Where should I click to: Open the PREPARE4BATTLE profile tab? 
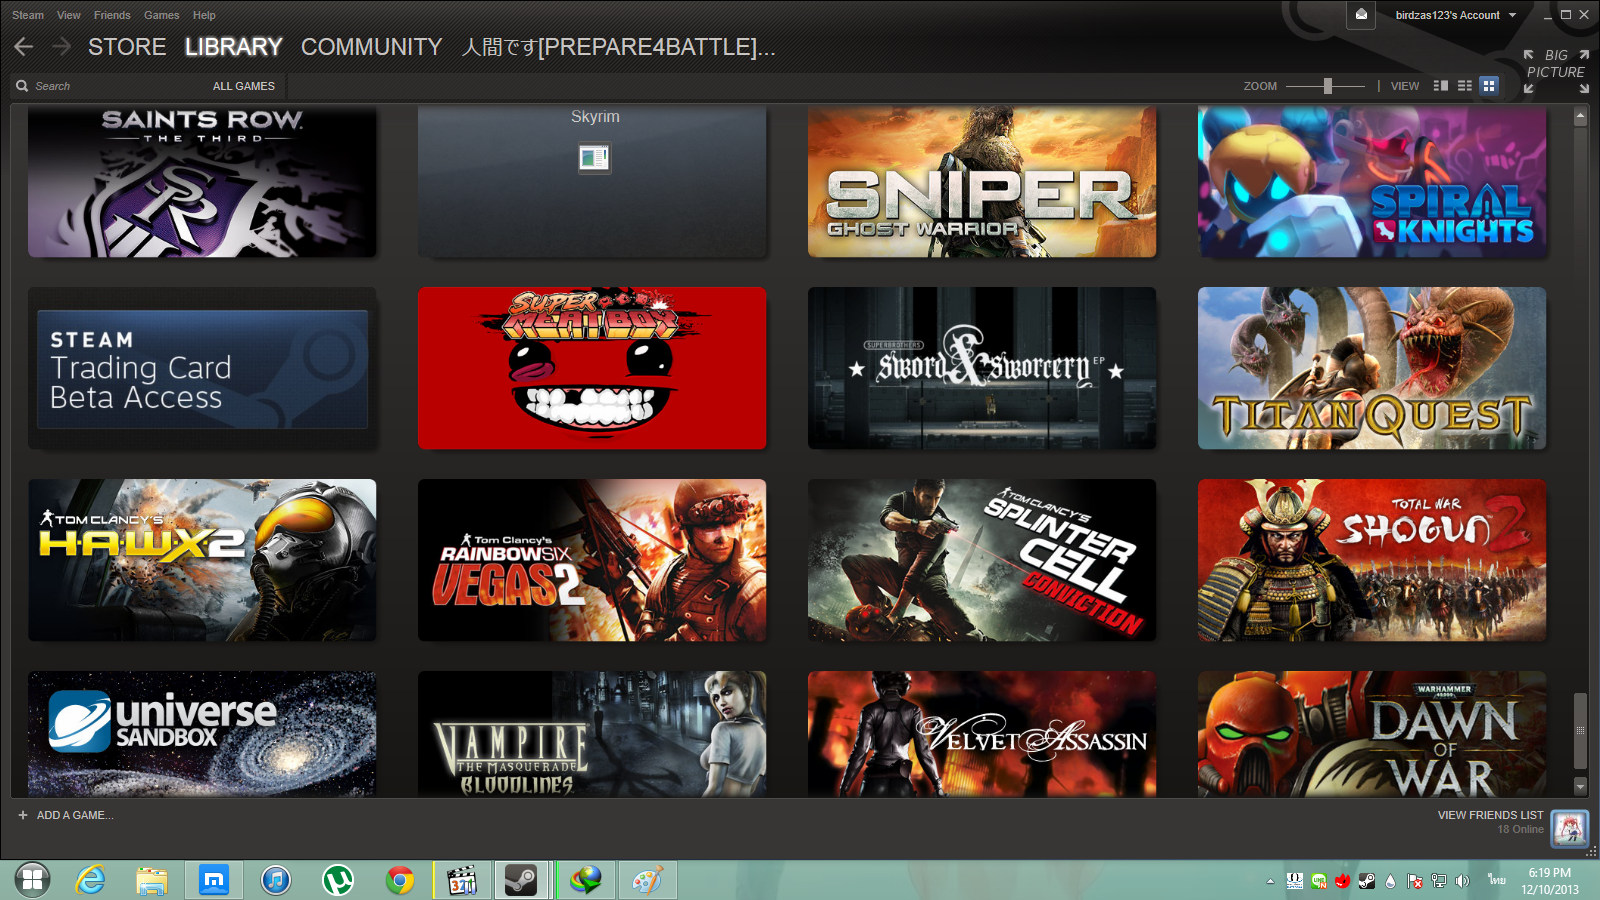618,47
